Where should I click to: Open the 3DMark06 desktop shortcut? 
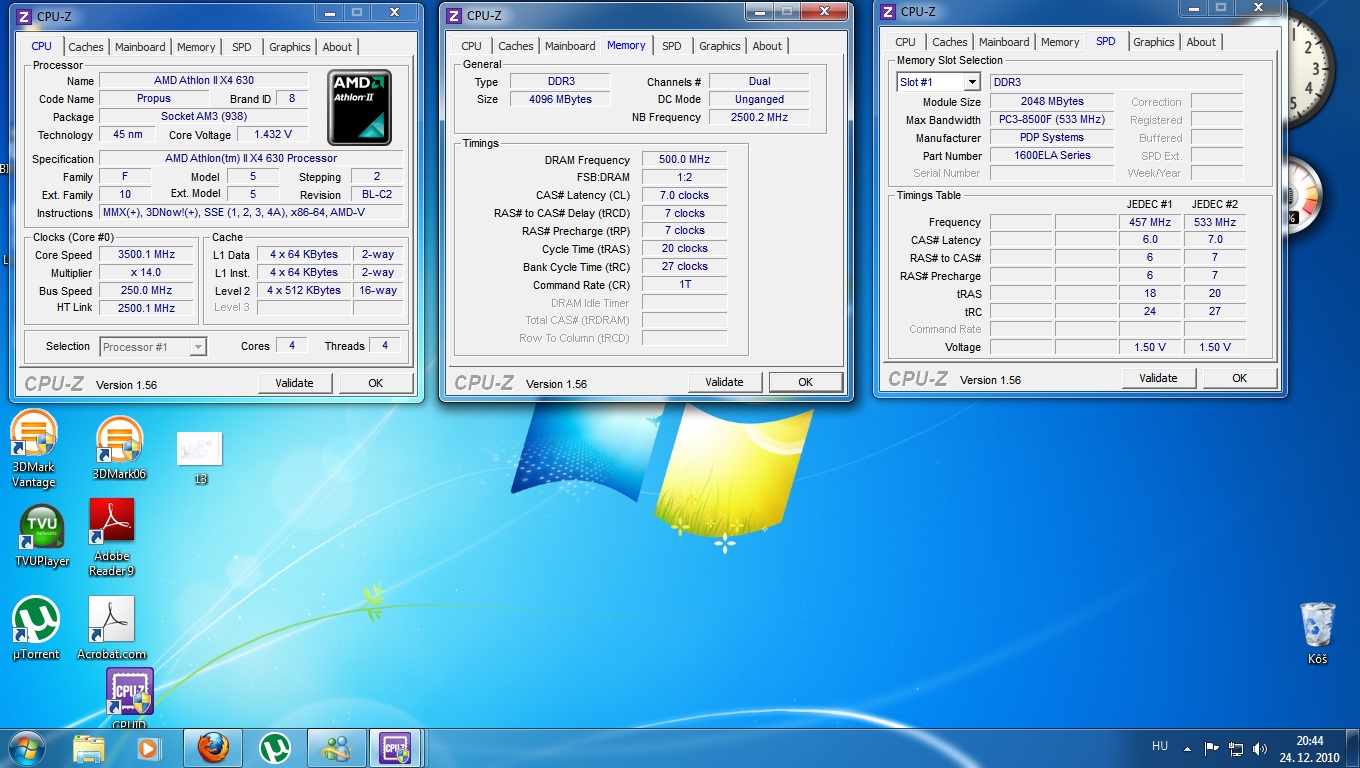pyautogui.click(x=119, y=449)
